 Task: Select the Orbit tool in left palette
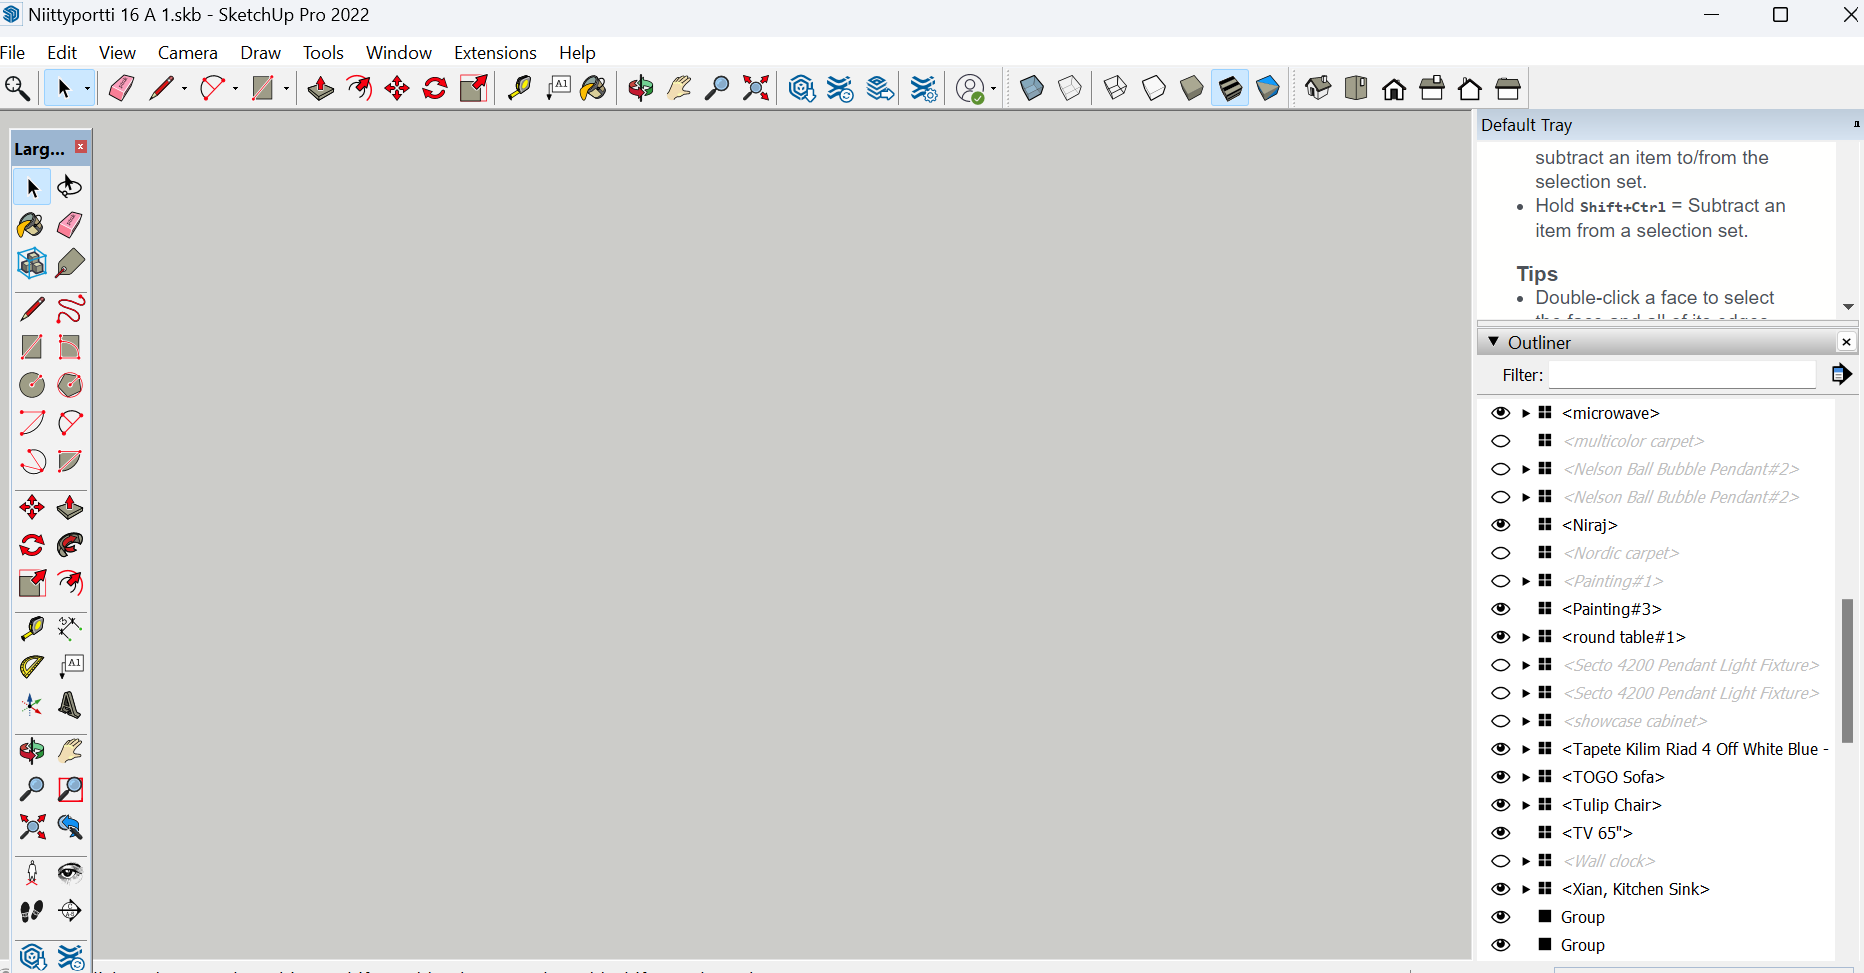point(31,751)
